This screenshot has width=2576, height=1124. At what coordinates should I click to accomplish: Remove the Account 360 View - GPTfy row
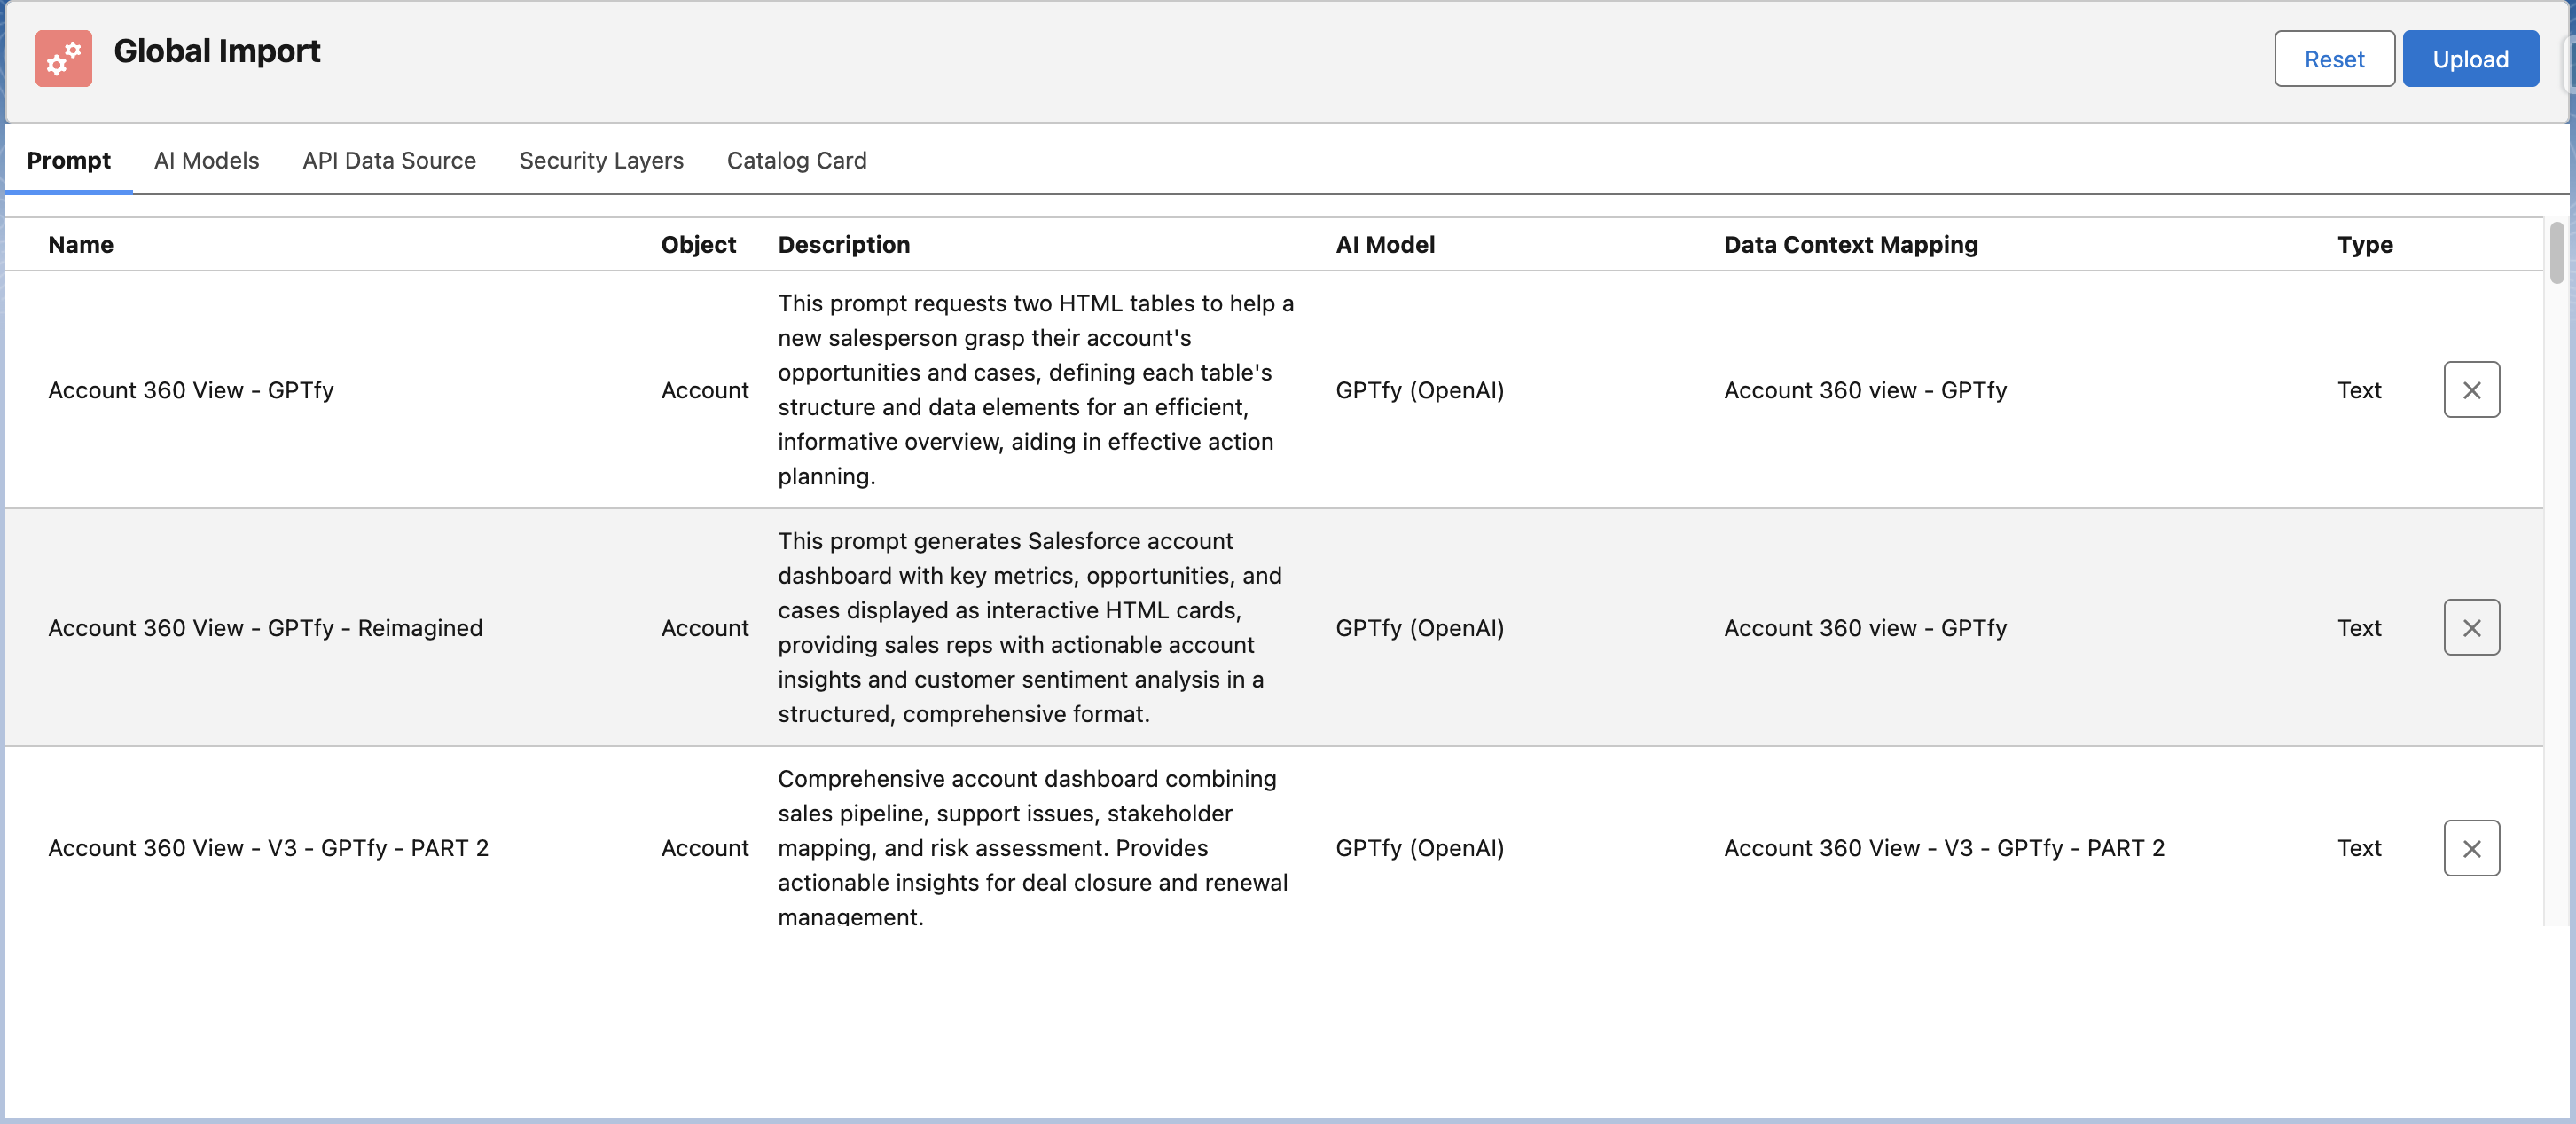pyautogui.click(x=2470, y=390)
